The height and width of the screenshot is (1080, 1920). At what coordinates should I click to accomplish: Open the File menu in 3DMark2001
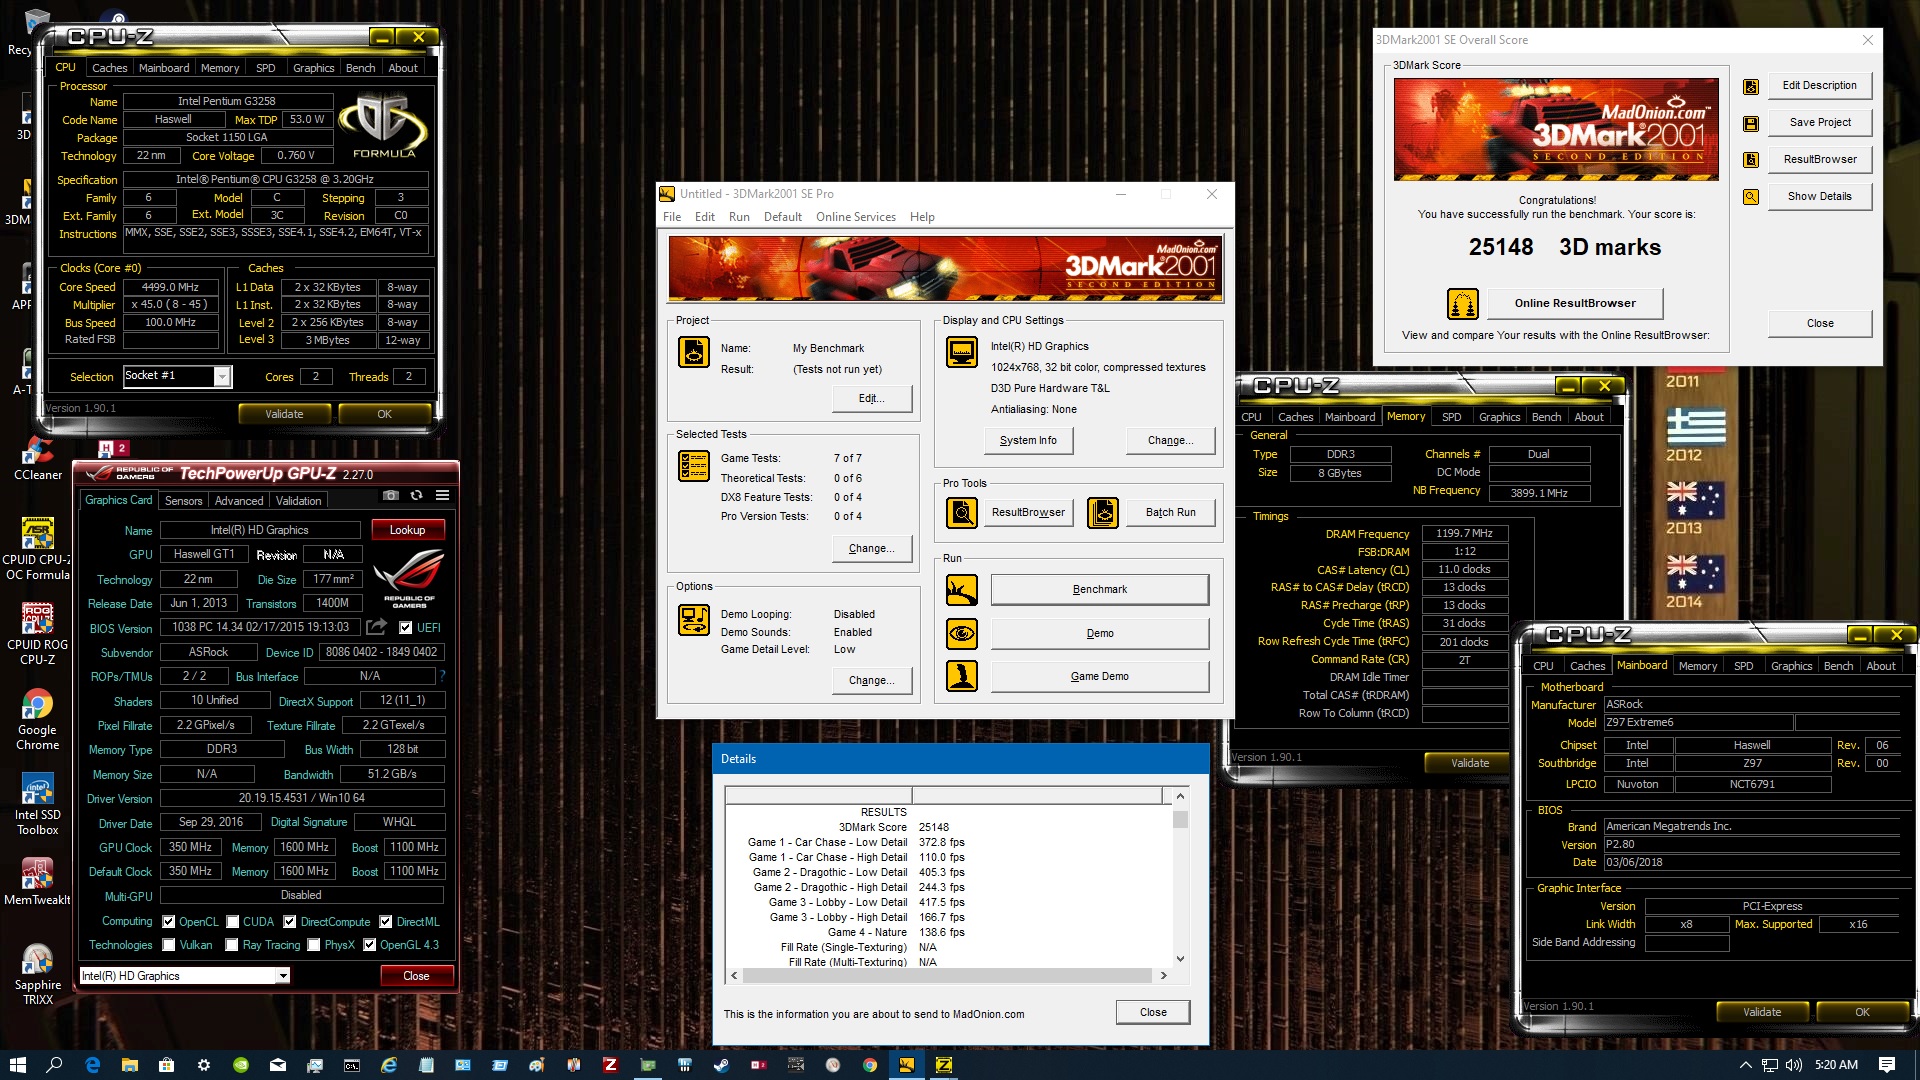(x=672, y=217)
